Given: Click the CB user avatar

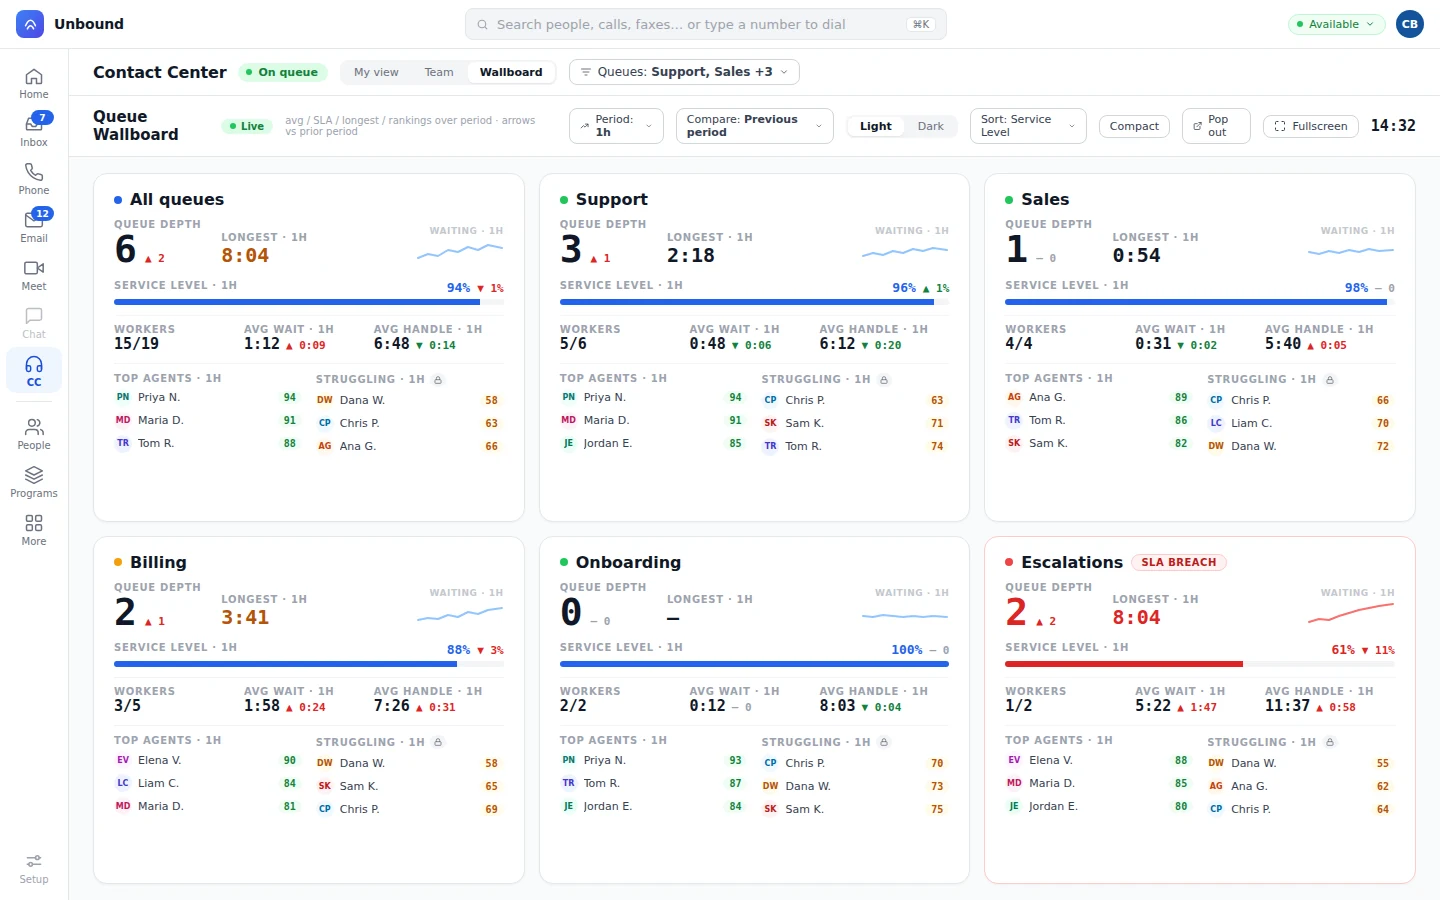Looking at the screenshot, I should point(1410,24).
